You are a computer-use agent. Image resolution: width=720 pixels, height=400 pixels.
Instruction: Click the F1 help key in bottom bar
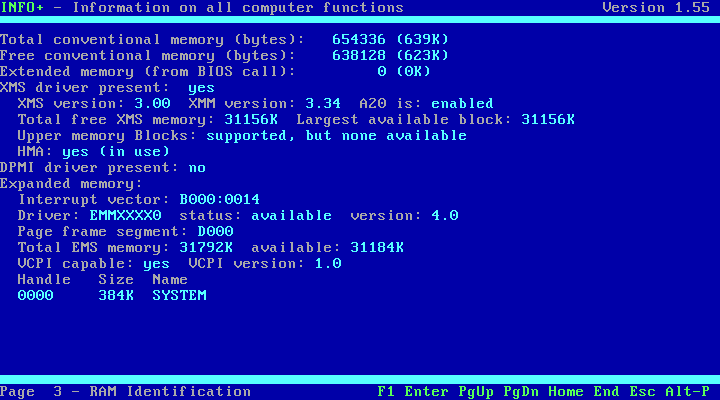pos(386,391)
